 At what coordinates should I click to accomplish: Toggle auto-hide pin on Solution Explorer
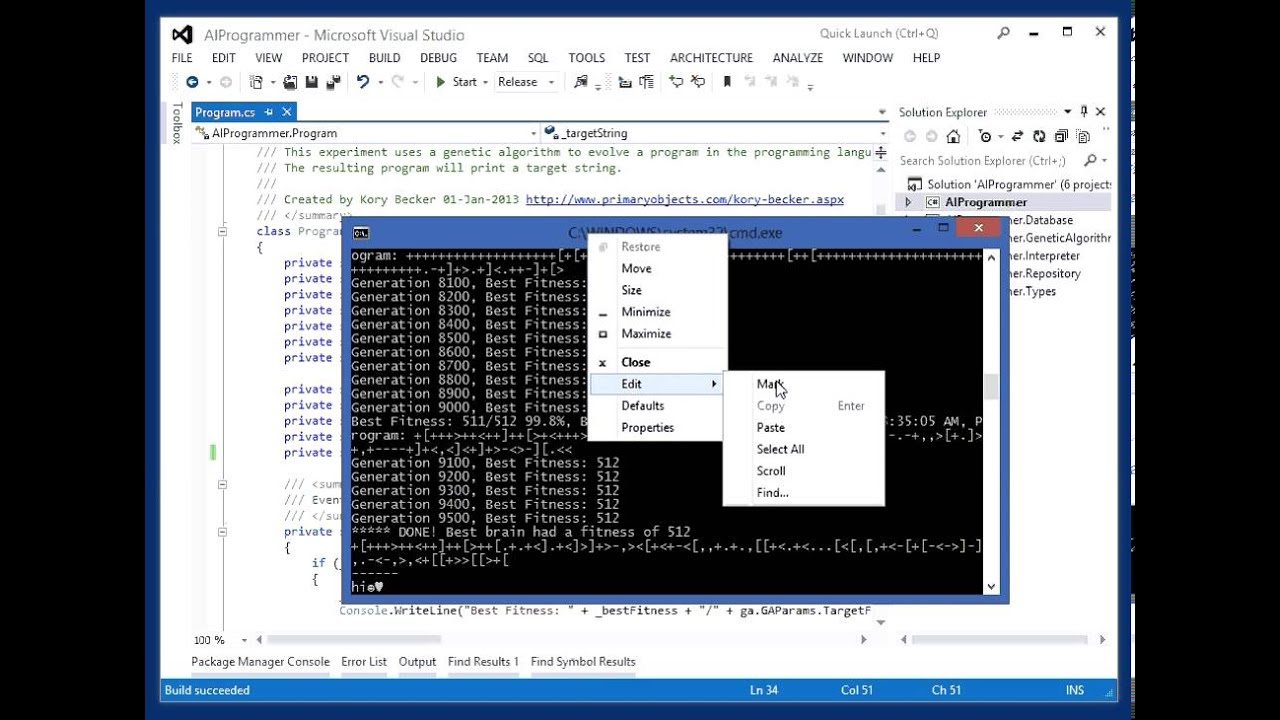[1084, 112]
